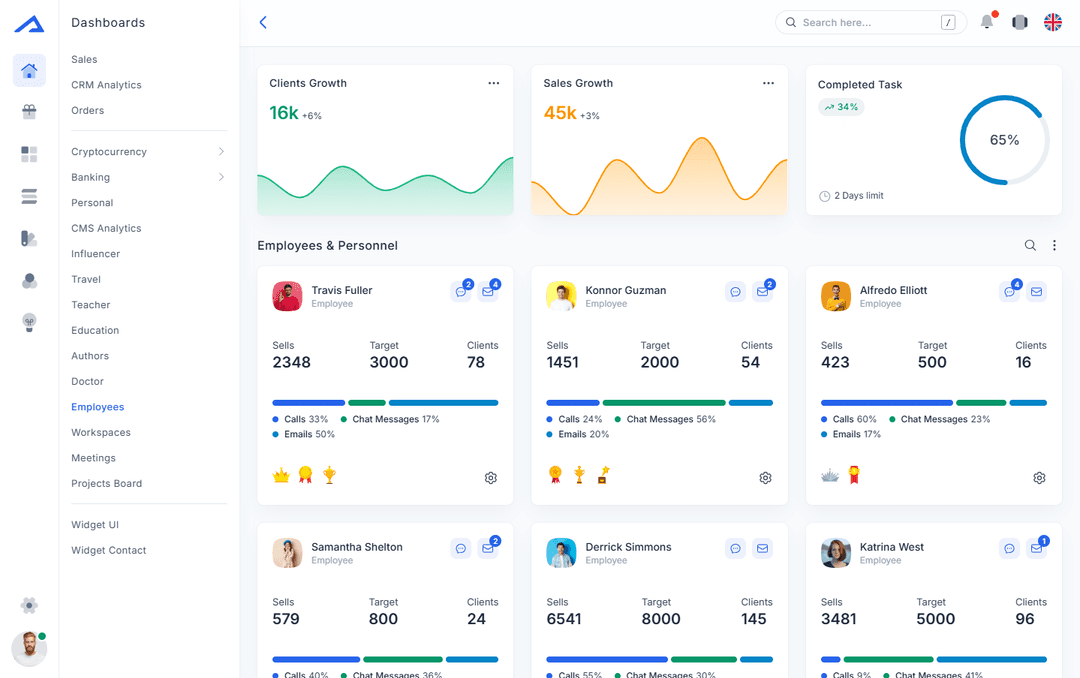Viewport: 1080px width, 678px height.
Task: Toggle the dark mode icon in header
Action: point(1020,22)
